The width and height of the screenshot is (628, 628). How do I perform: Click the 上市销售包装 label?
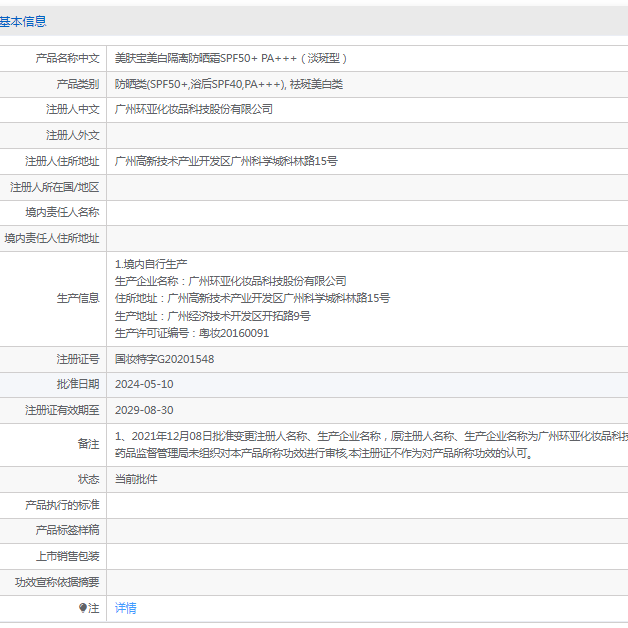67,556
